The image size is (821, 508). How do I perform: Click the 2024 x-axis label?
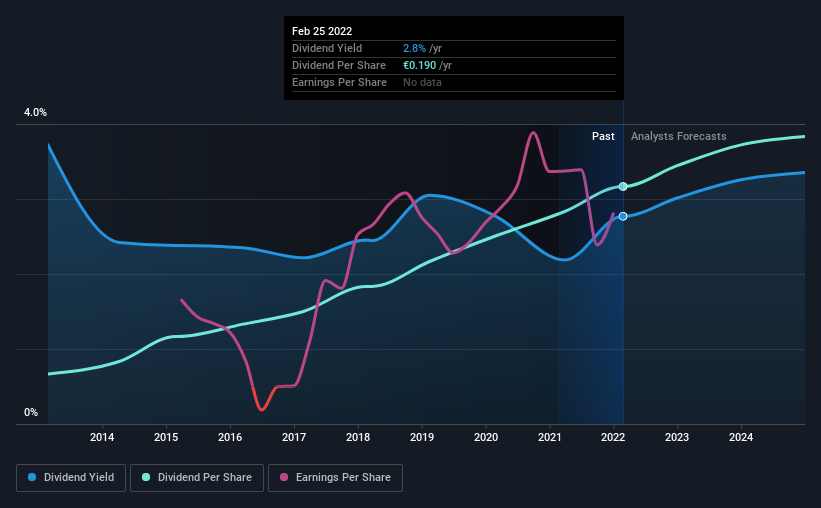741,437
